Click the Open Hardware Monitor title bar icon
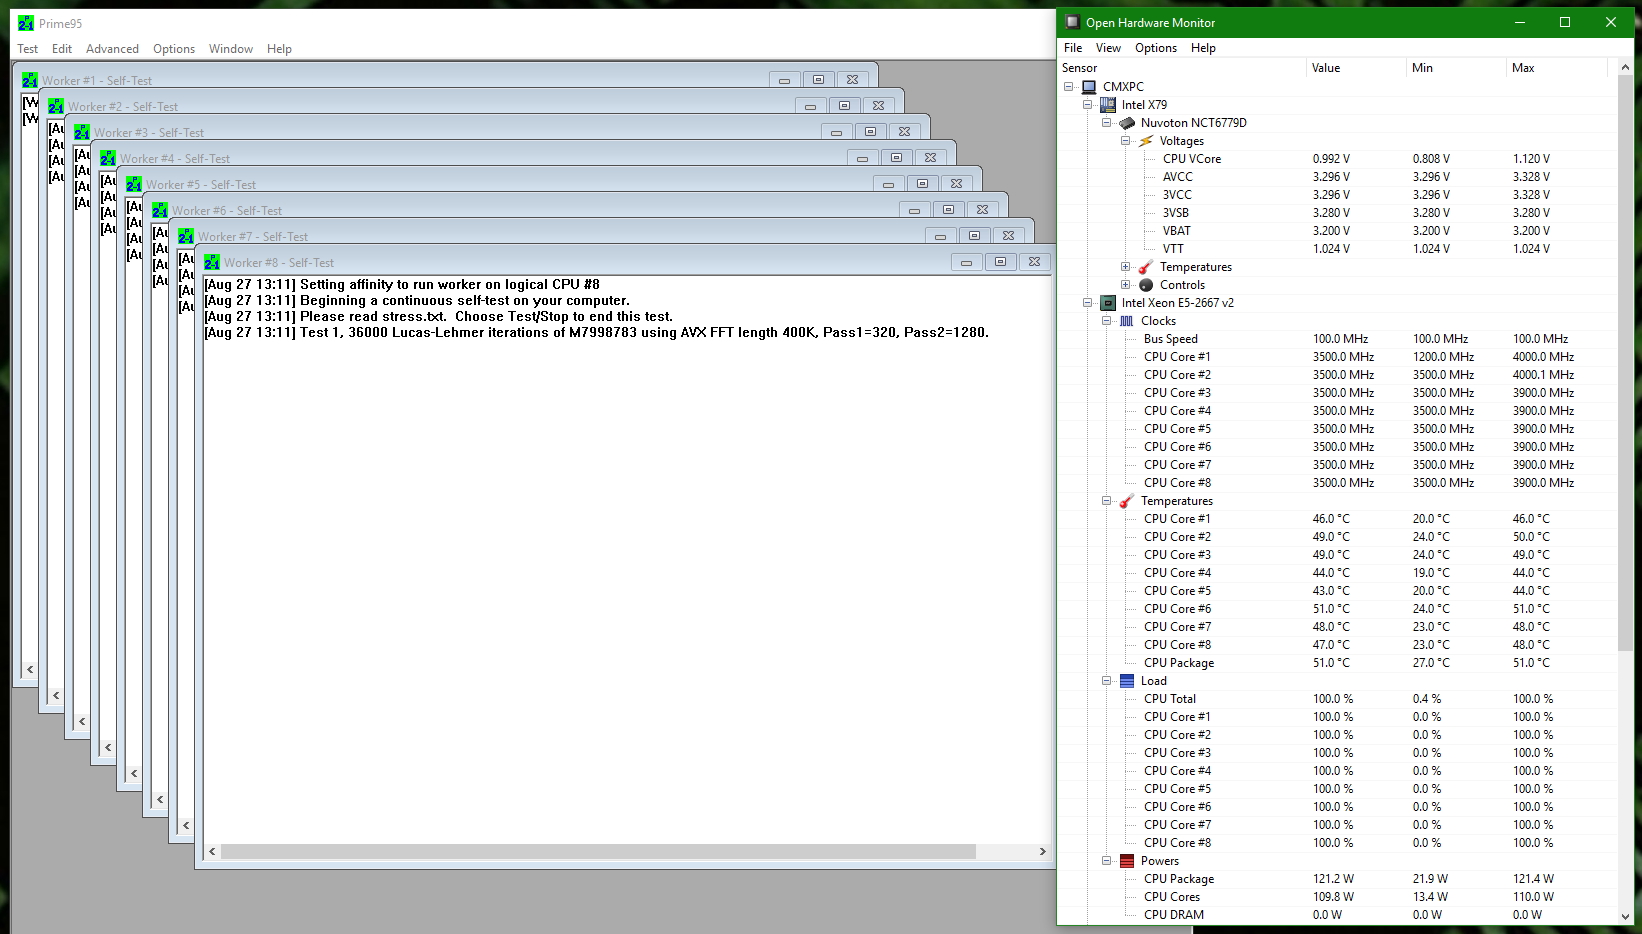 point(1073,22)
